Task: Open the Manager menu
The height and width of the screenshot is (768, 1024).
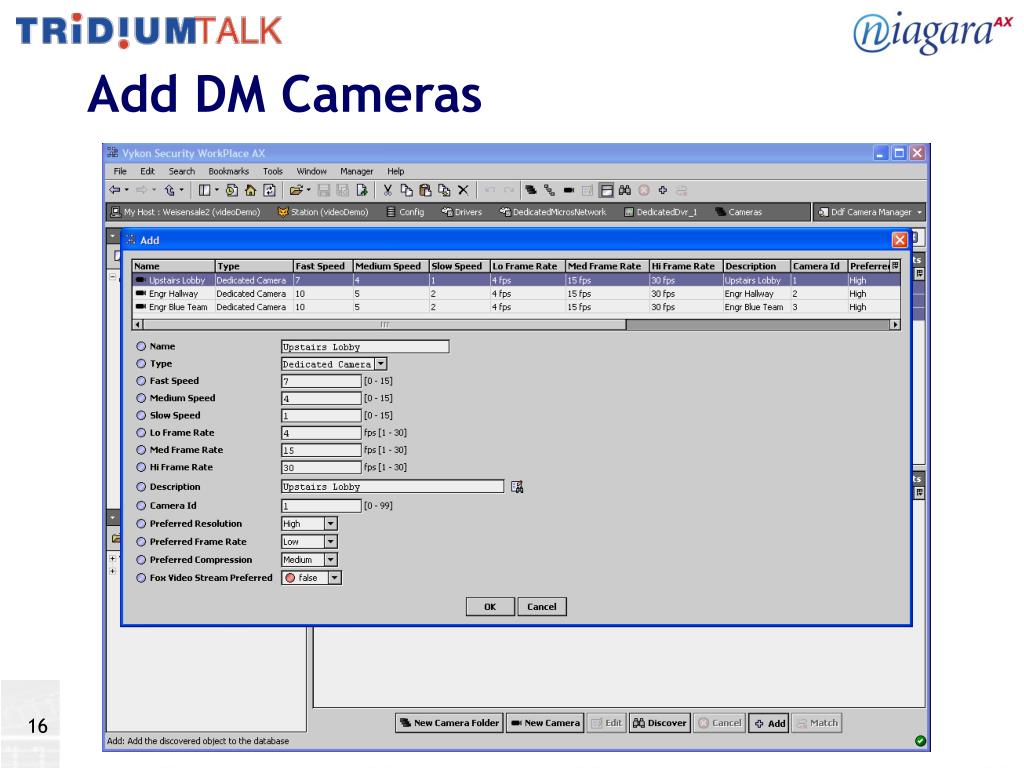Action: (357, 171)
